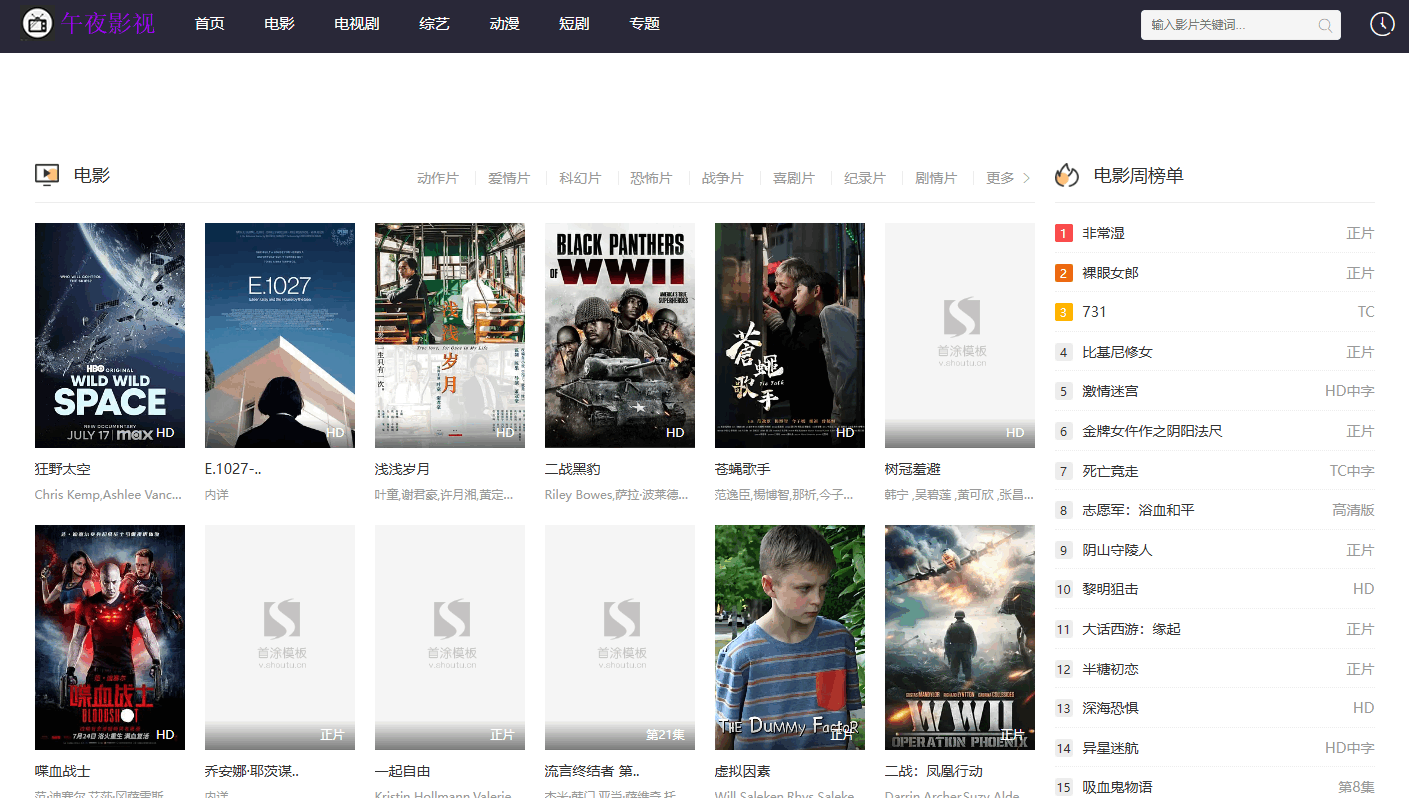Click the rank 3 badge for 731
1409x798 pixels.
pos(1063,312)
